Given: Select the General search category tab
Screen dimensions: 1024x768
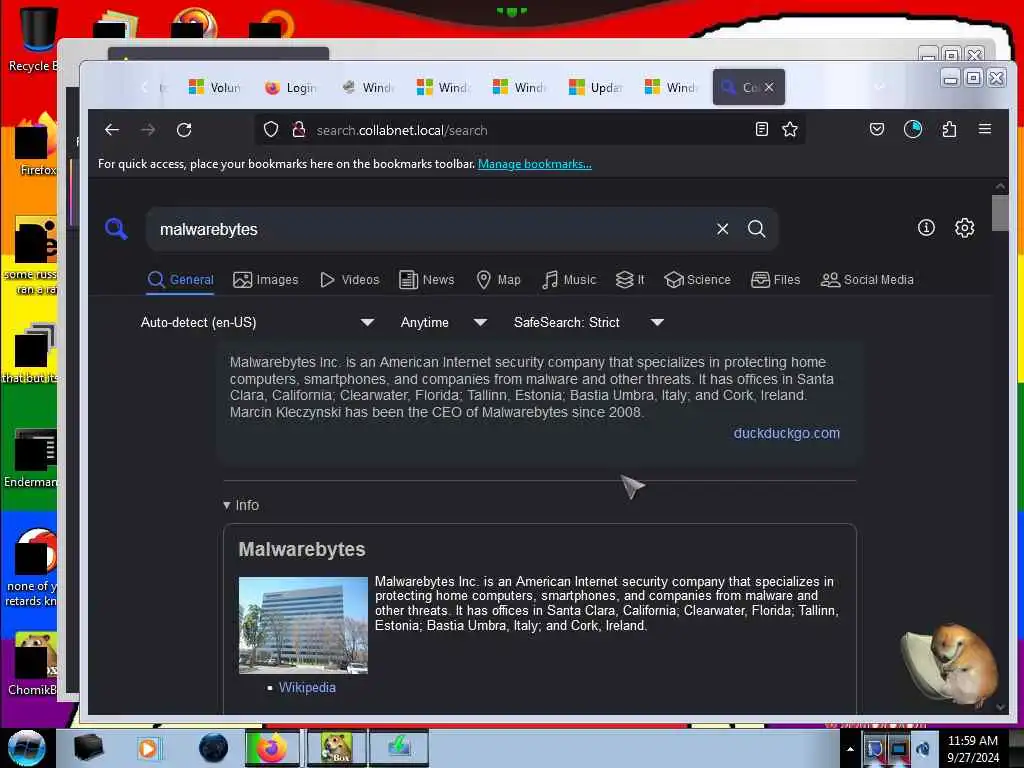Looking at the screenshot, I should (181, 280).
